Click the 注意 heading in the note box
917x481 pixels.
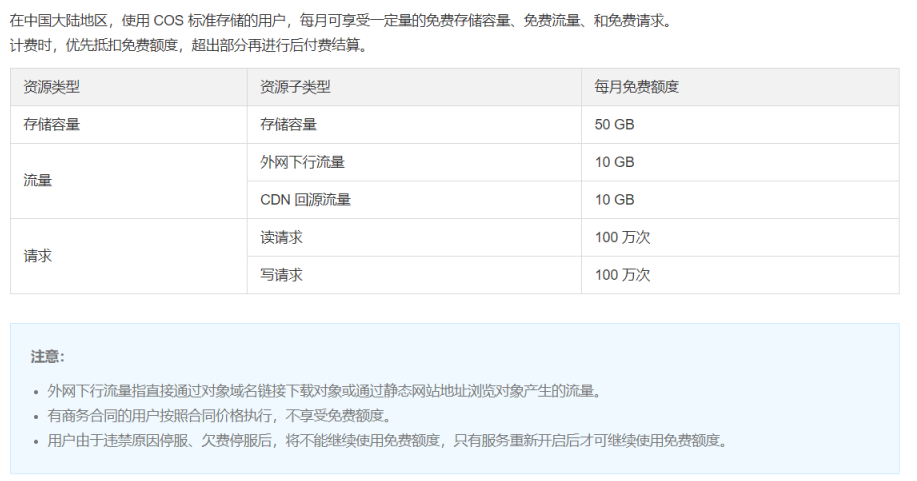tap(47, 356)
